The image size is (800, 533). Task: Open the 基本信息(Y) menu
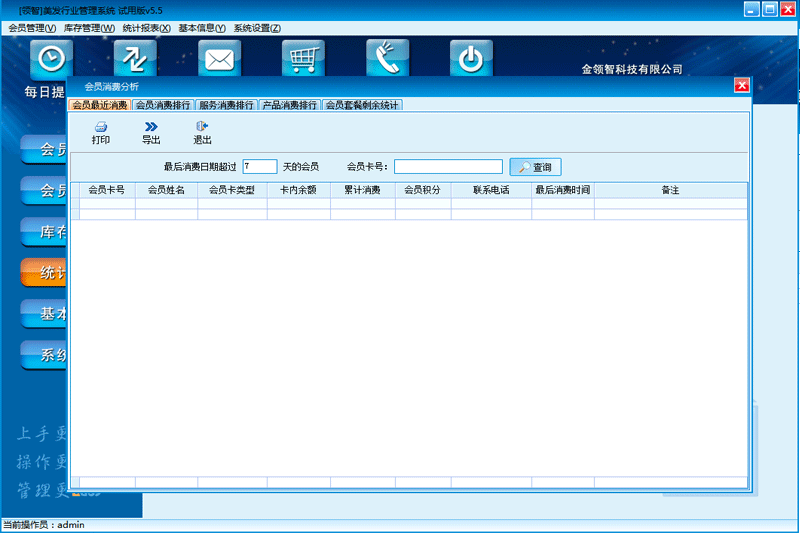click(202, 28)
